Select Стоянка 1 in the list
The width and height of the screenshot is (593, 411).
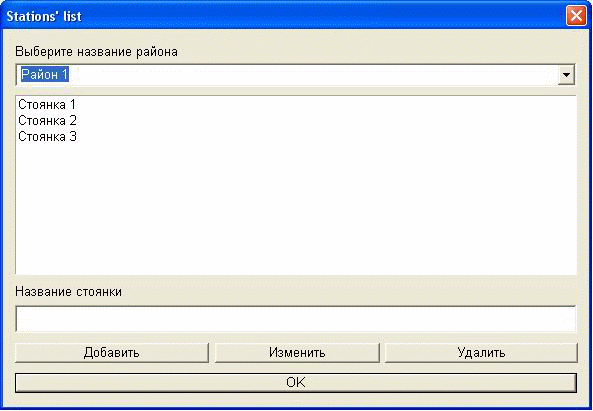click(47, 104)
